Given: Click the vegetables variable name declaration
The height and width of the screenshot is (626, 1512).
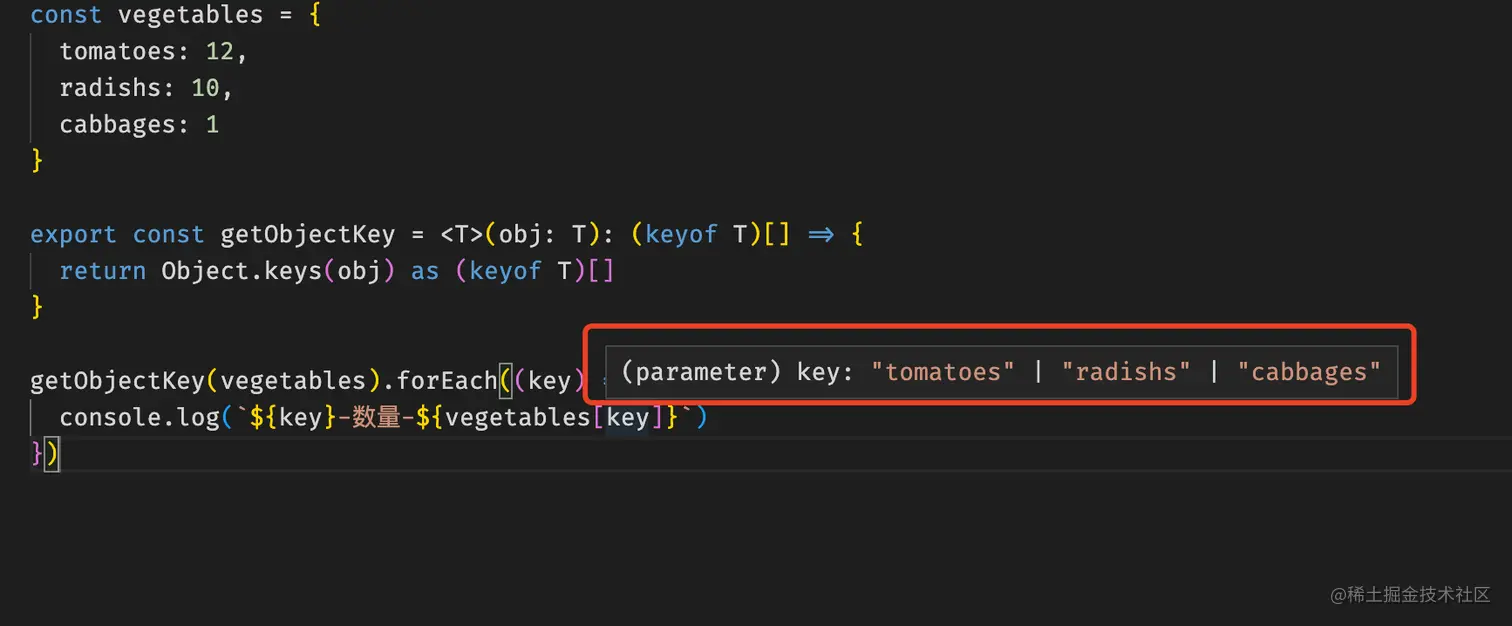Looking at the screenshot, I should 191,15.
